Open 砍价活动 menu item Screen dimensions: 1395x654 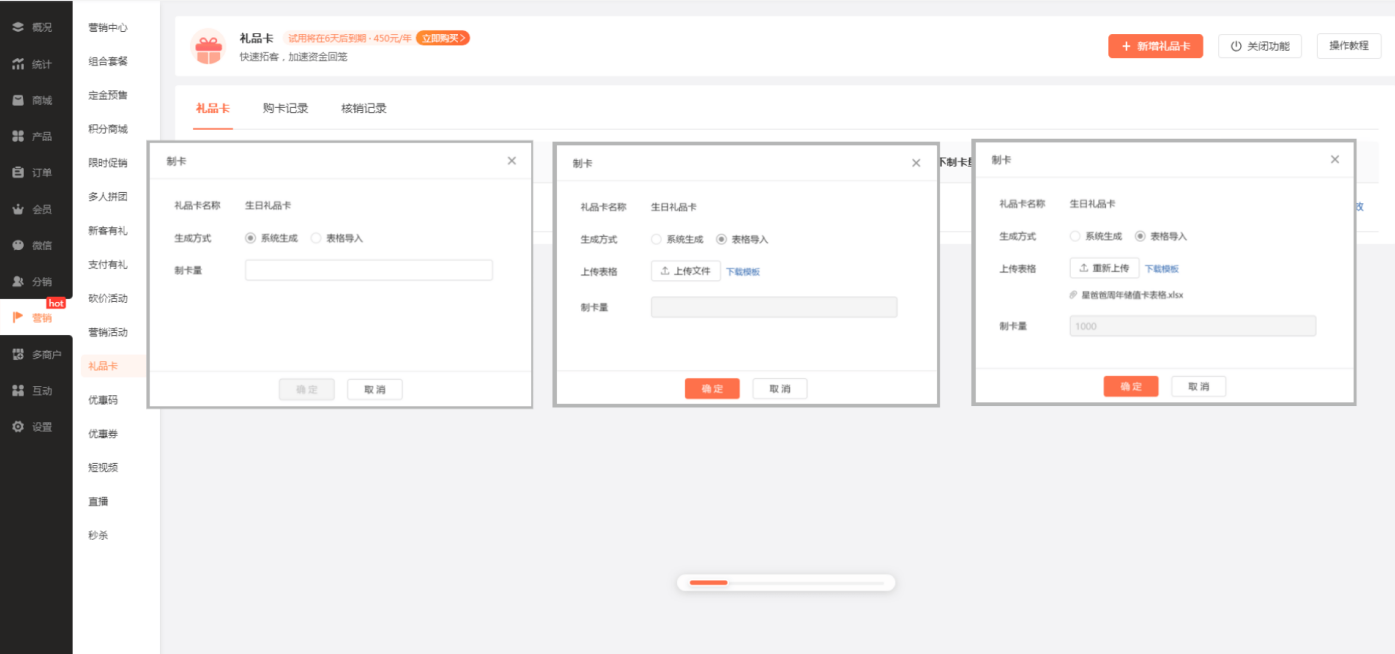point(108,298)
